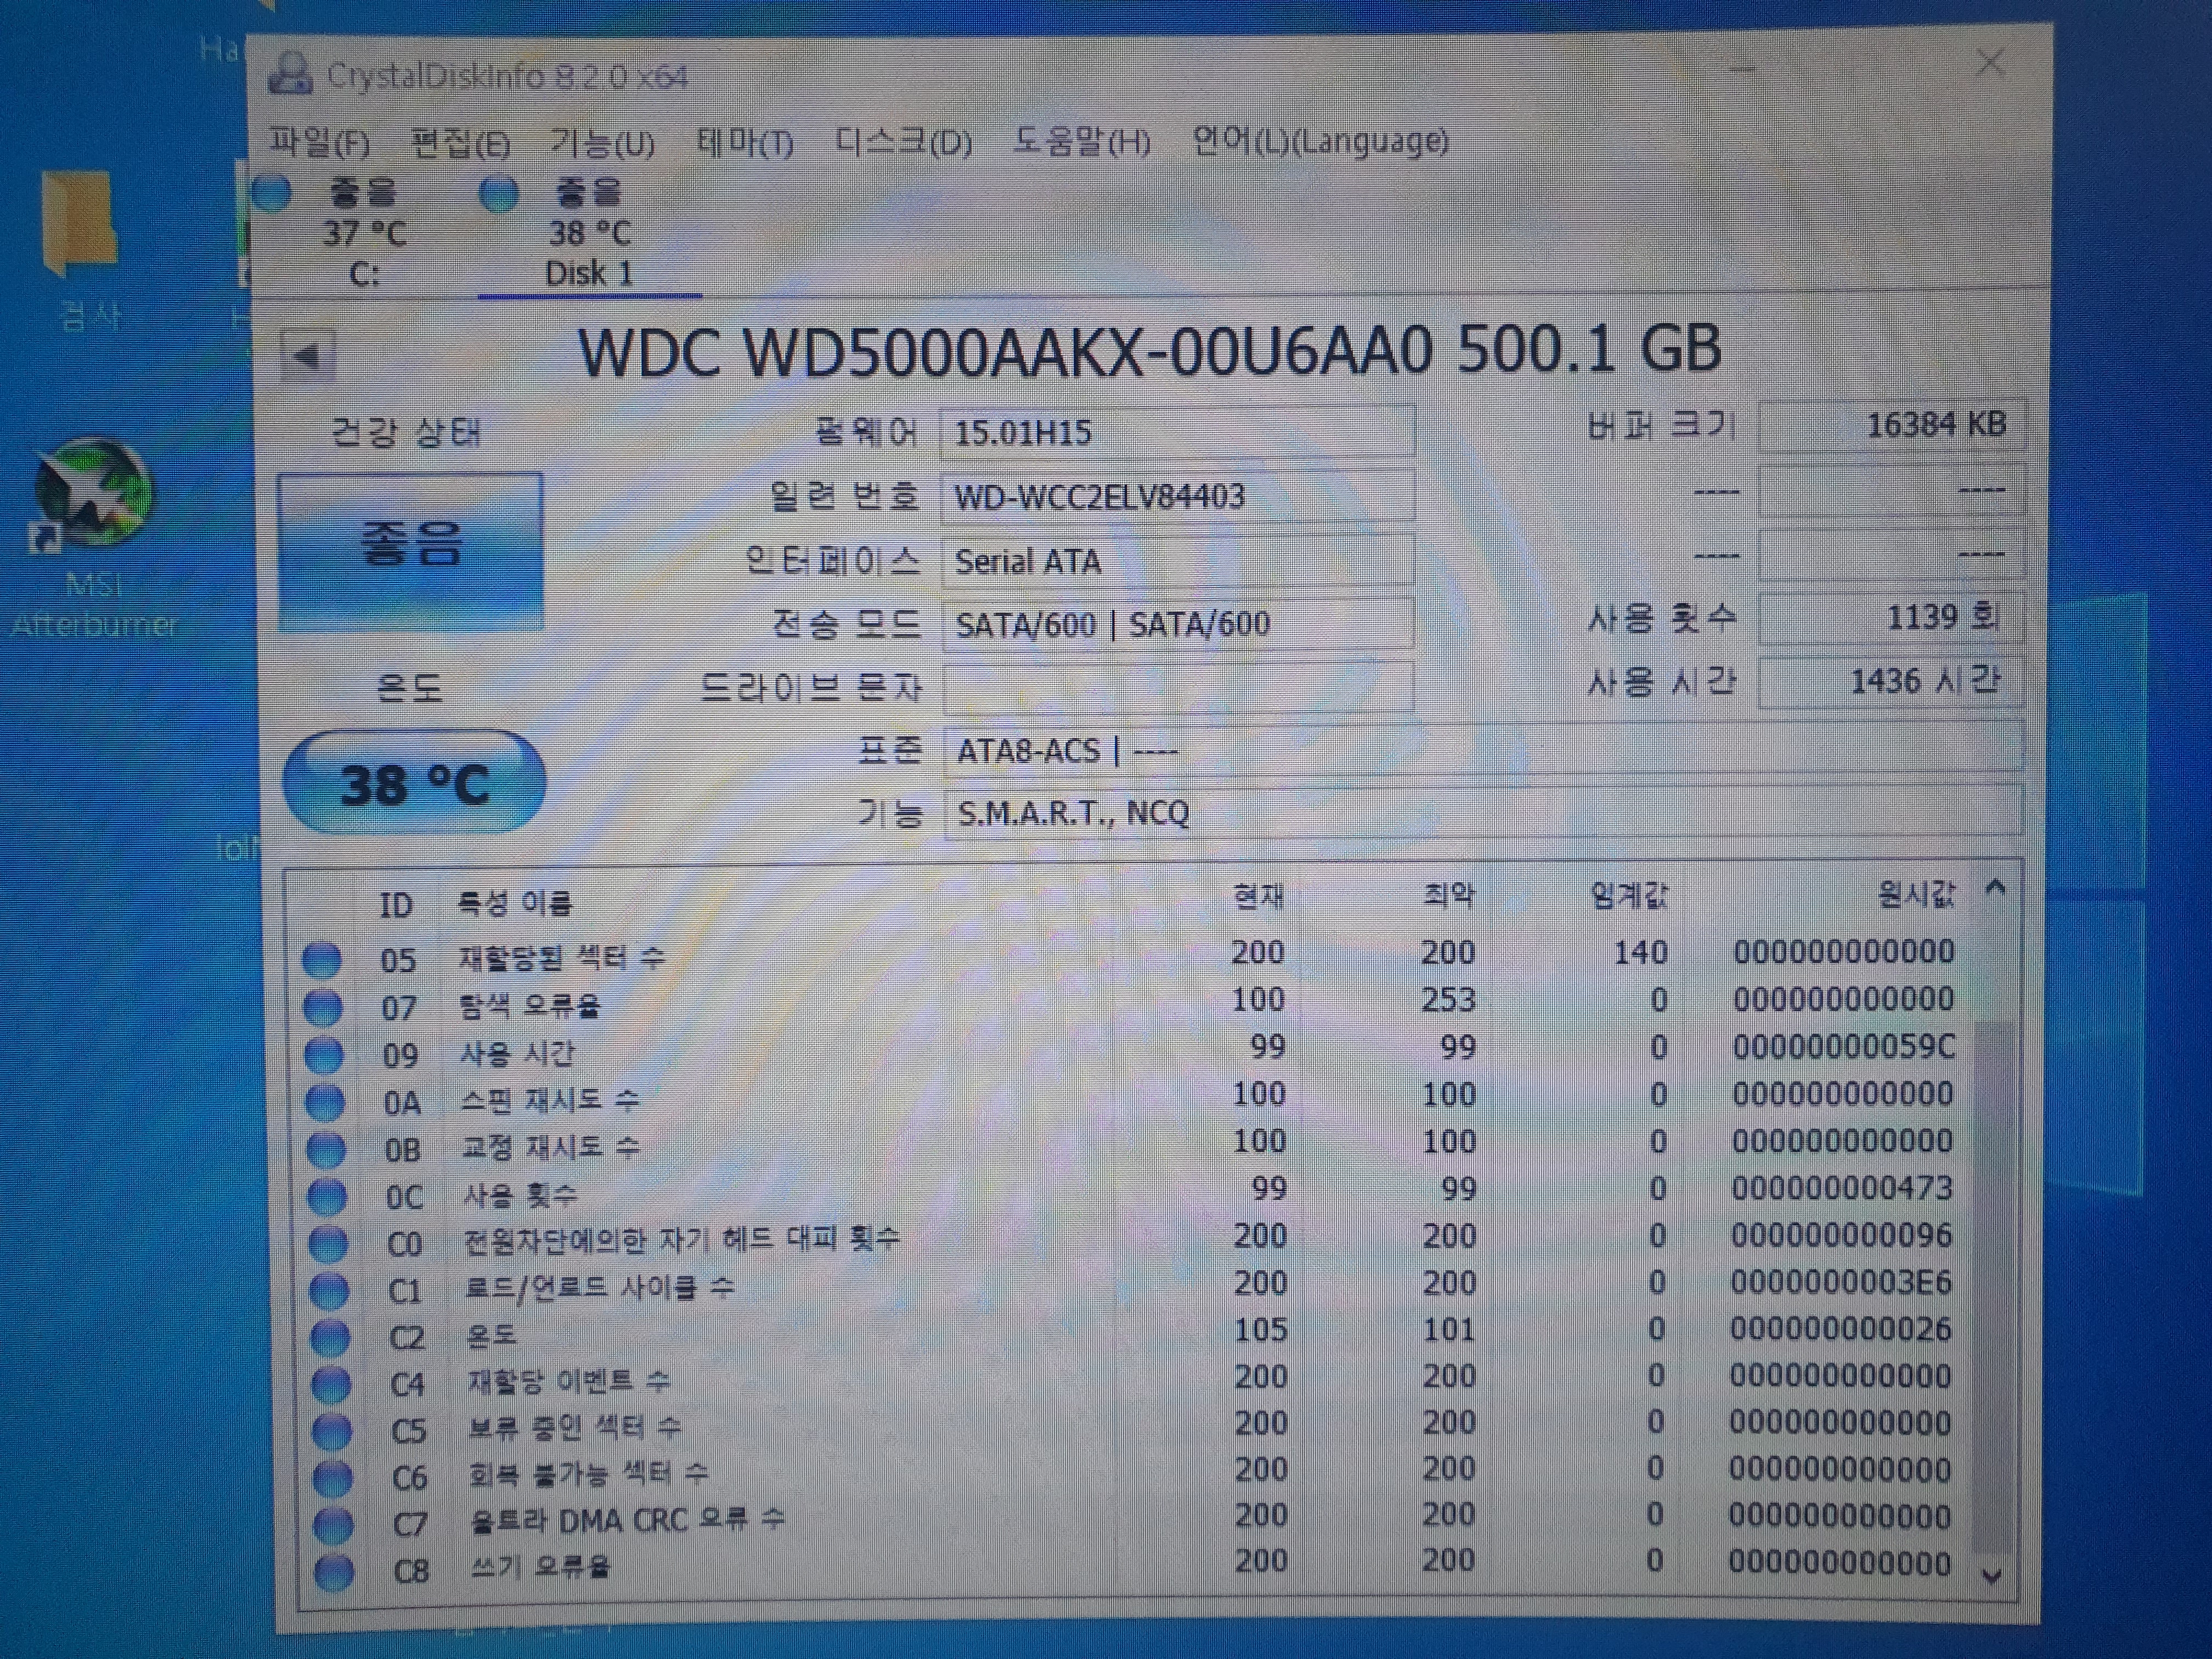Screen dimensions: 2212x1659
Task: Click status circle for attribute C5
Action: coord(332,1431)
